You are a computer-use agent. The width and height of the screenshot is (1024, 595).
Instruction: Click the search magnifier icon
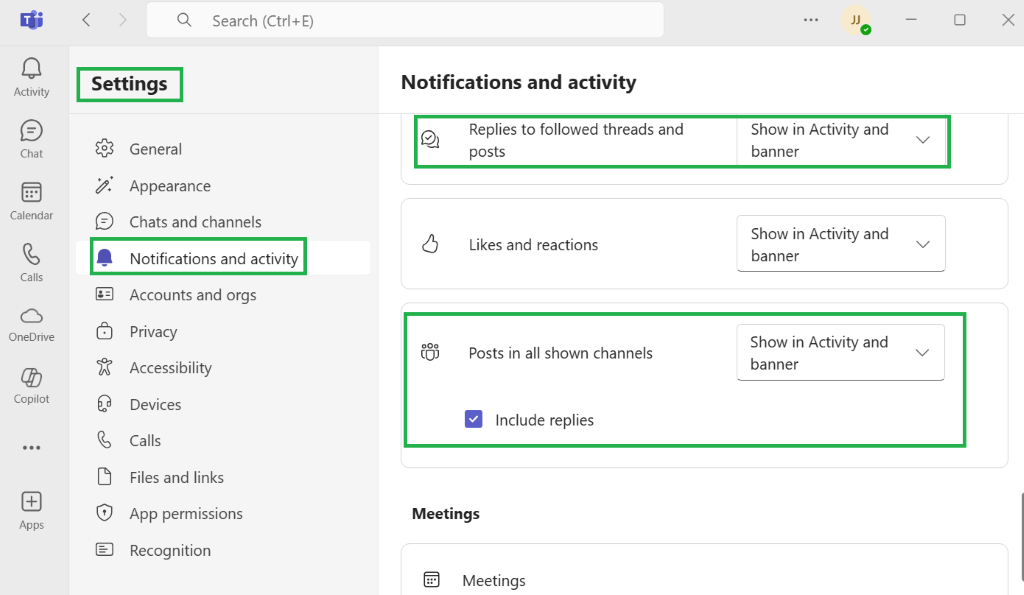tap(184, 20)
